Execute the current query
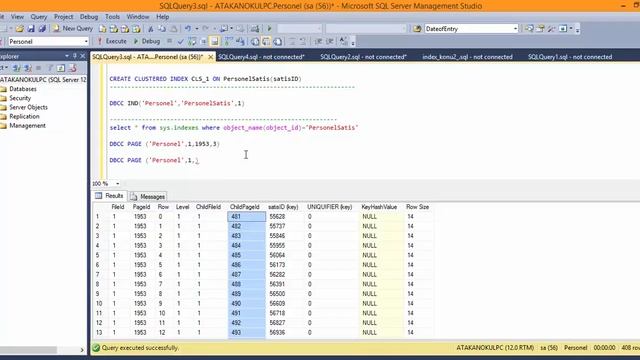This screenshot has width=640, height=360. click(x=111, y=41)
